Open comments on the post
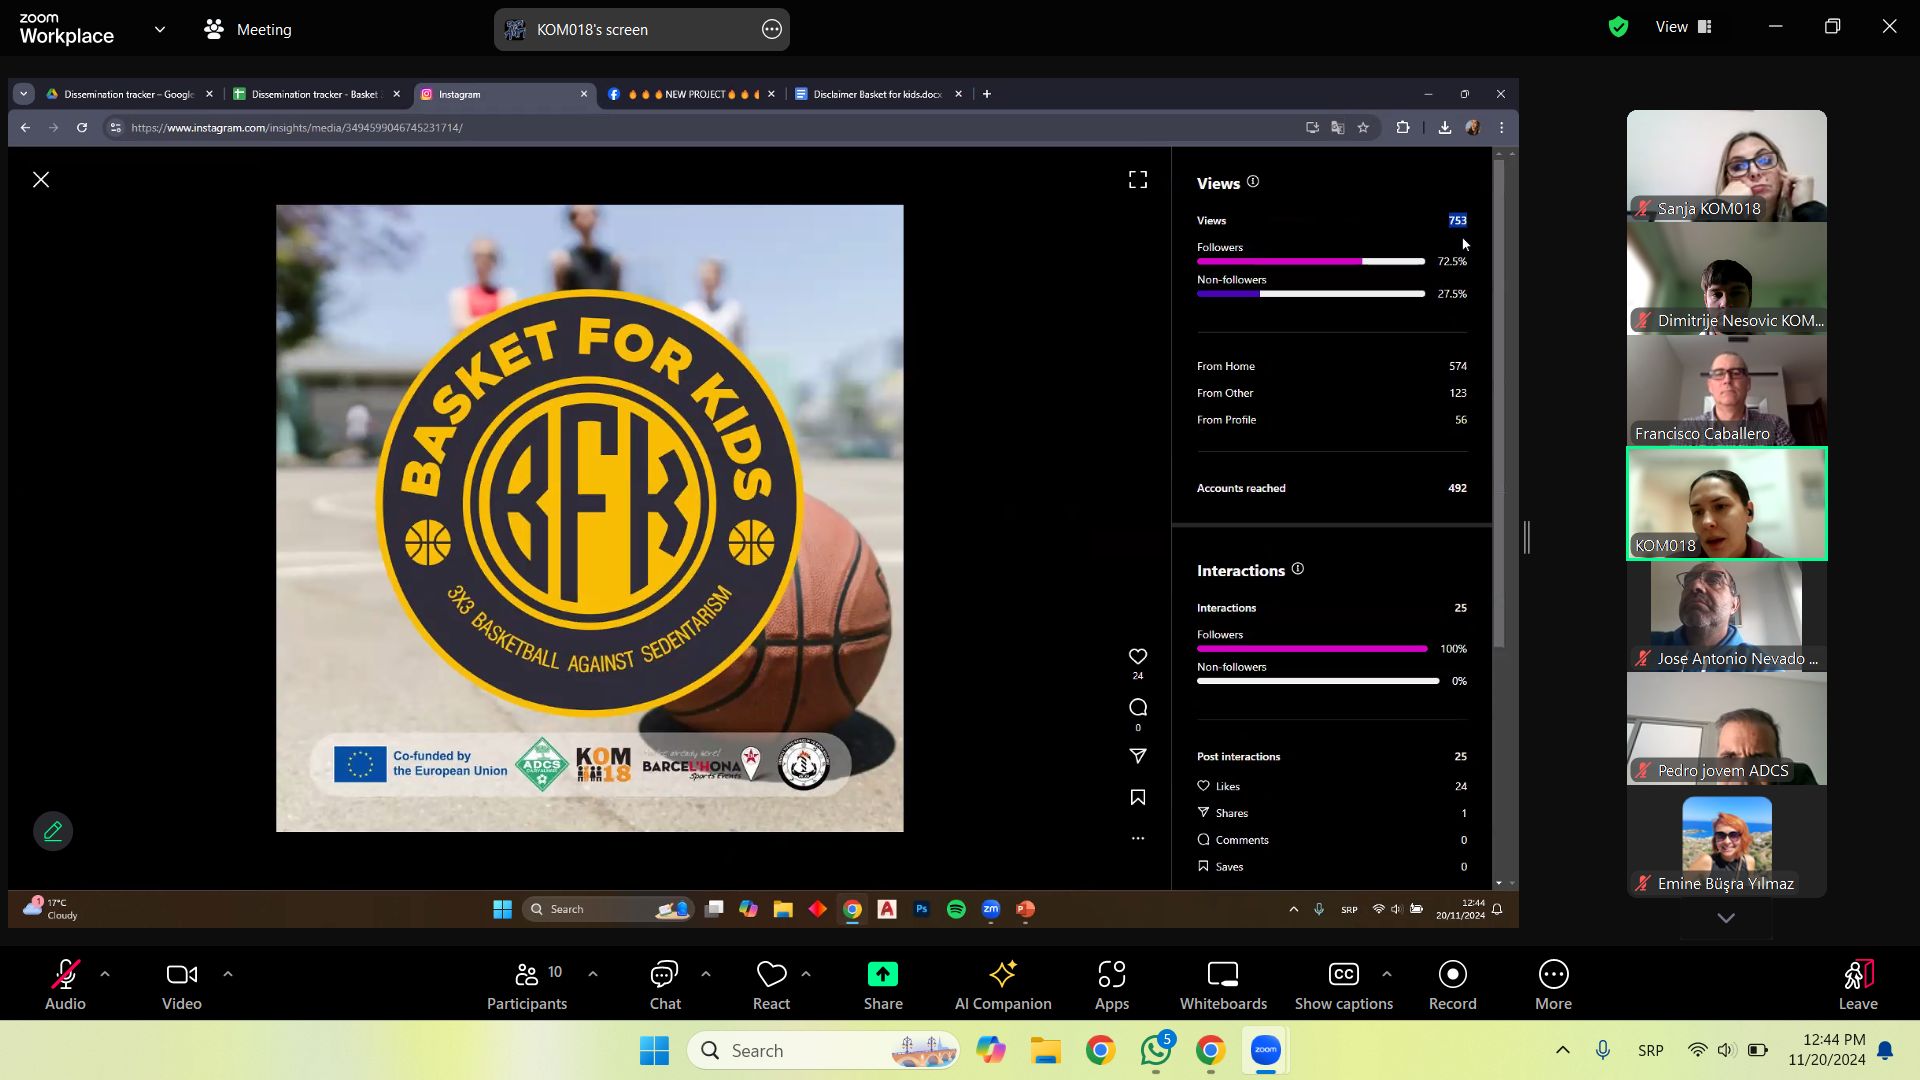 click(x=1138, y=707)
